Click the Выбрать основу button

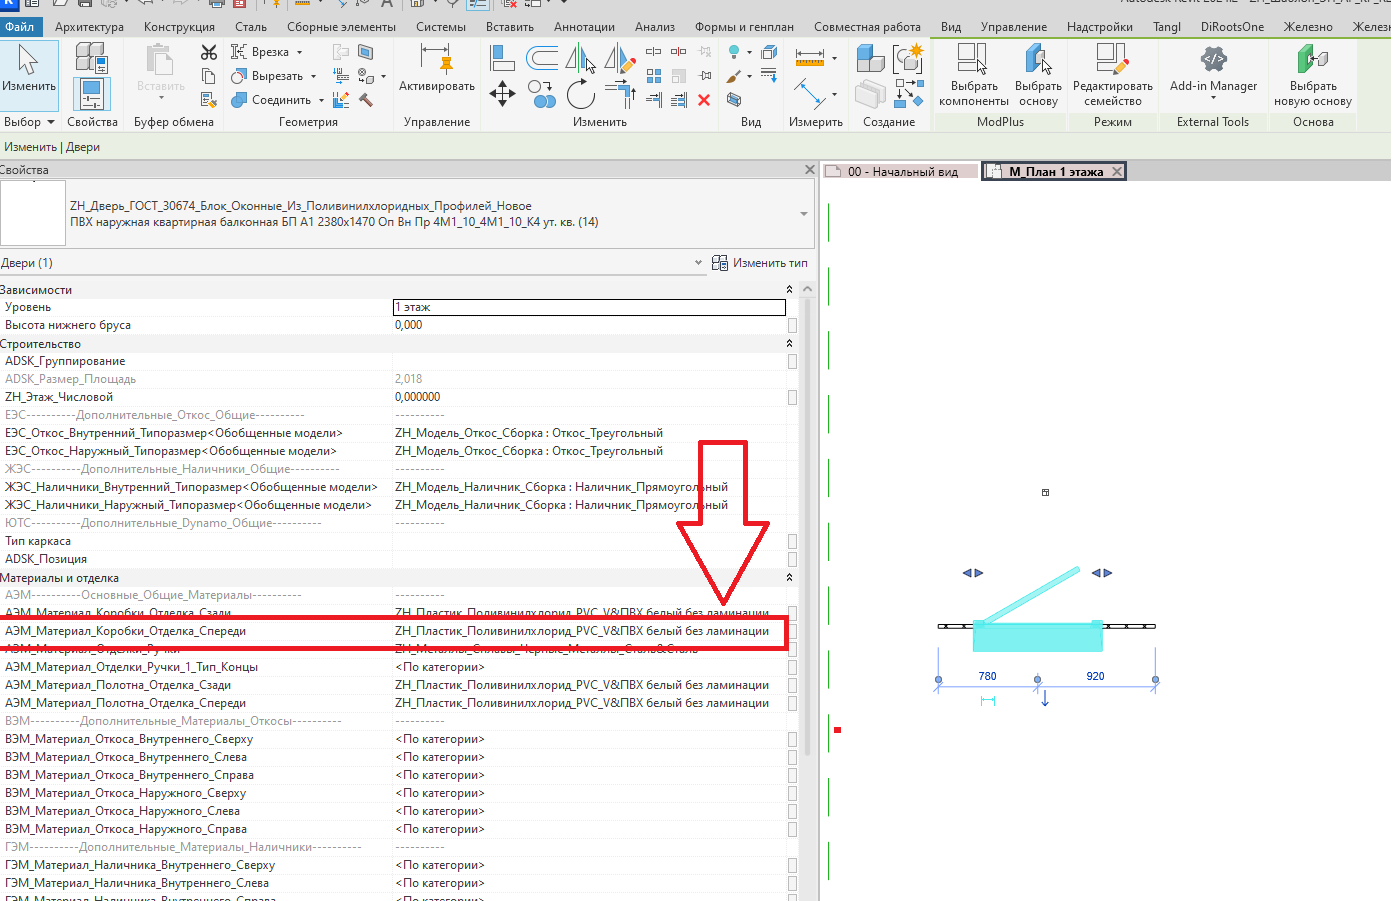click(1038, 75)
